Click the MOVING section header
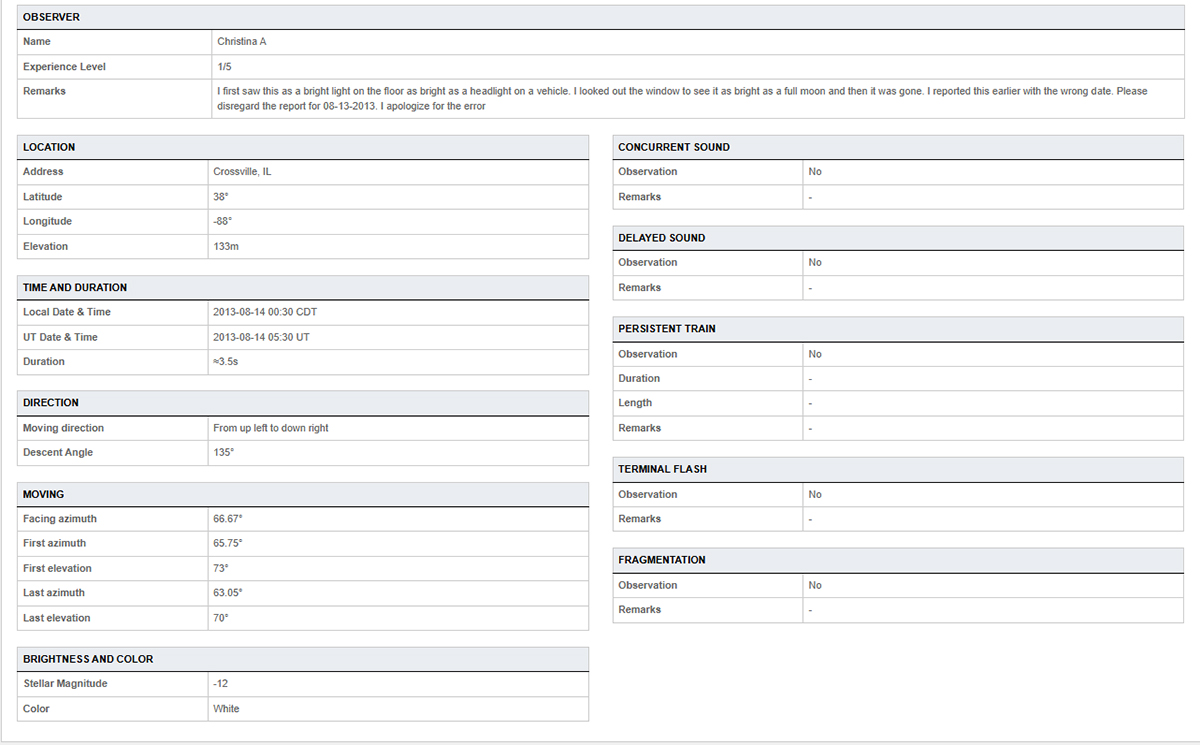Screen dimensions: 1200x745 [42, 493]
